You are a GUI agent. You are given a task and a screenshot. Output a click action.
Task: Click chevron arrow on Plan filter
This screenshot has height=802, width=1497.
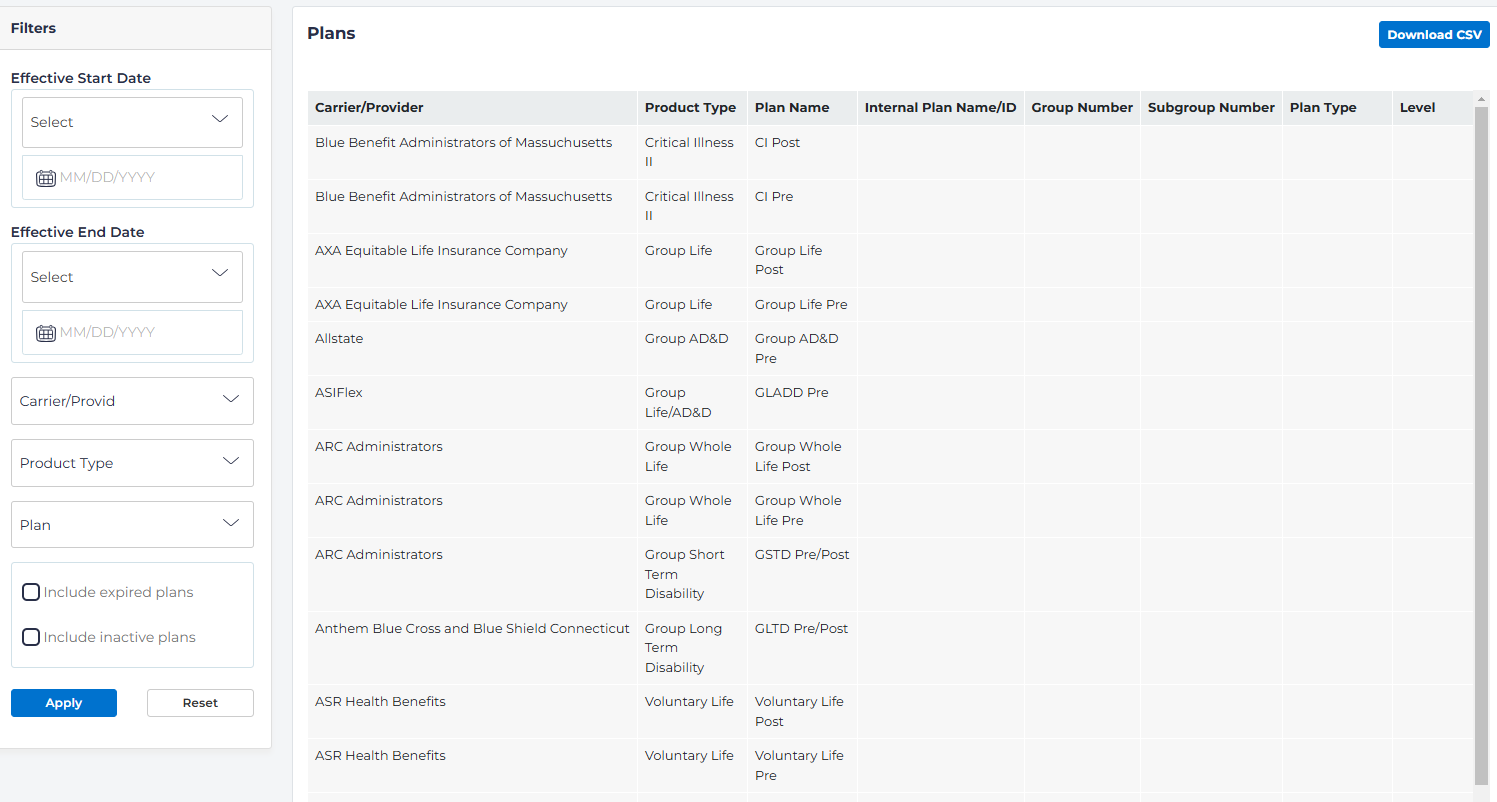231,524
